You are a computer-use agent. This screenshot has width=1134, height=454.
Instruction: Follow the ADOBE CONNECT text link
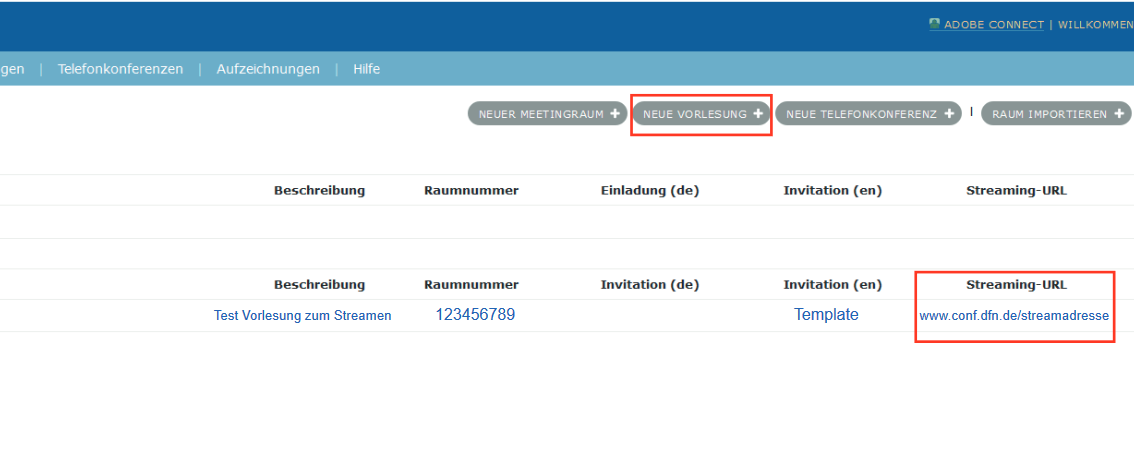pos(993,25)
